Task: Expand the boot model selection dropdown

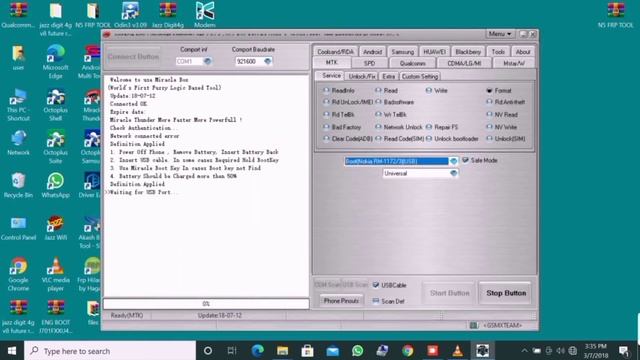Action: 453,161
